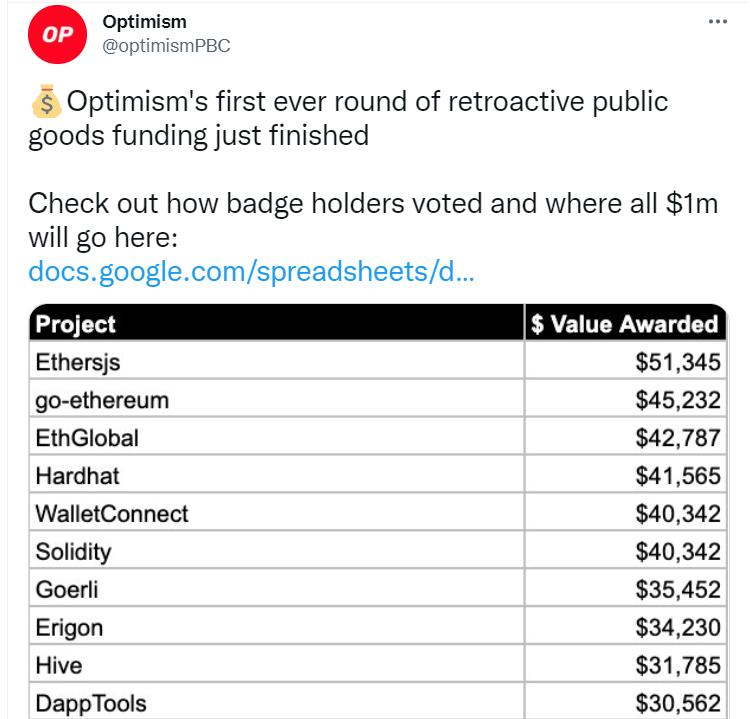The image size is (750, 719).
Task: Click the Hardhat row in table
Action: [77, 476]
